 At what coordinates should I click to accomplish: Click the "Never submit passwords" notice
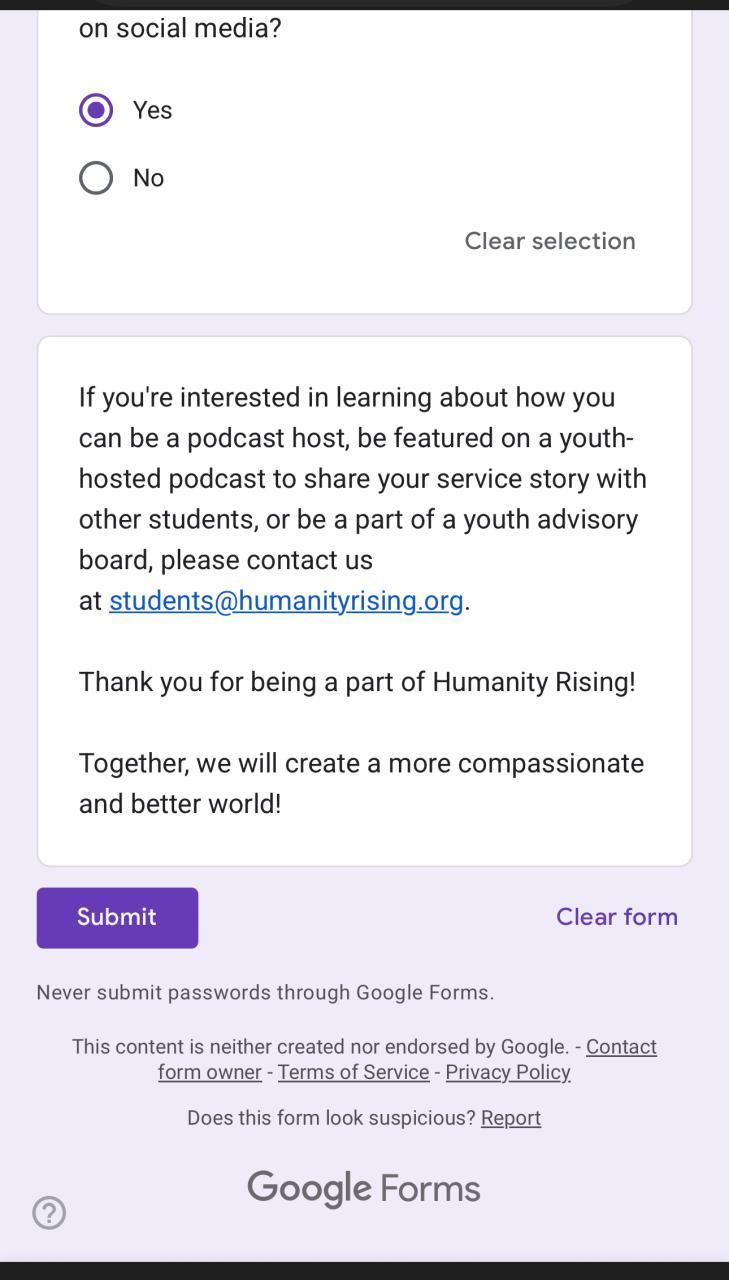265,992
